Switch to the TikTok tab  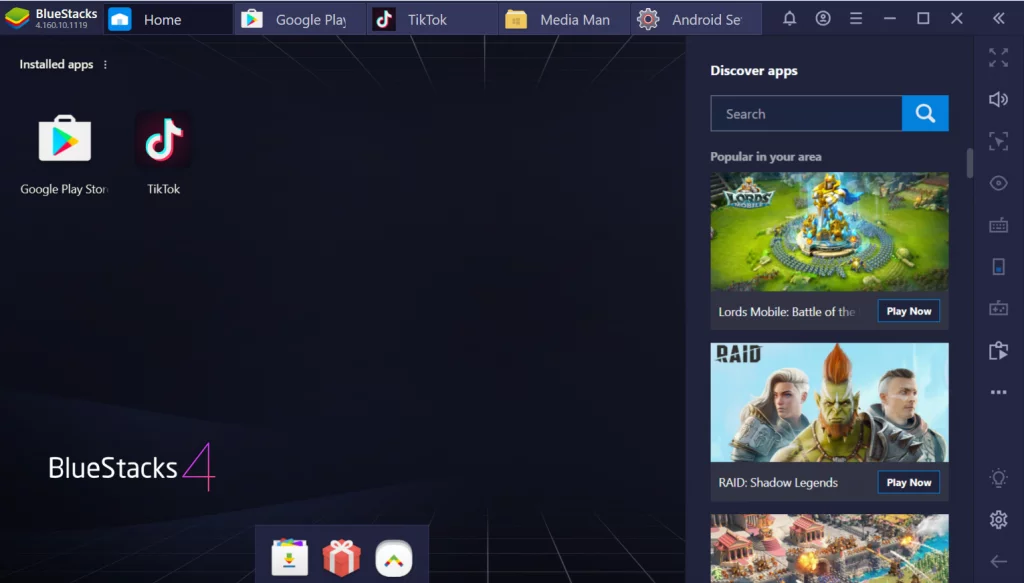point(432,20)
